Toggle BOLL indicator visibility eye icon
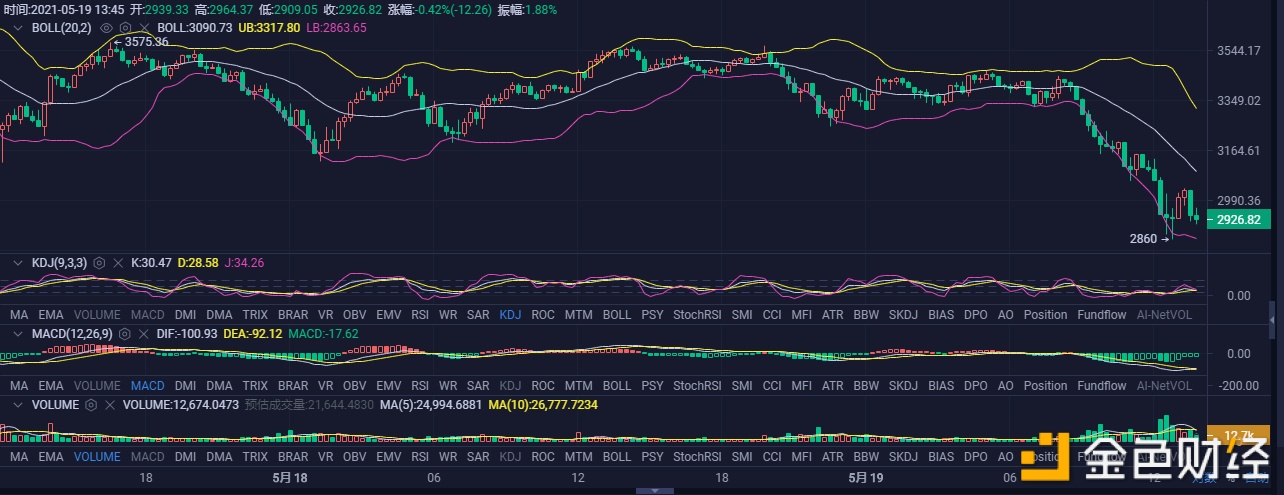 tap(106, 28)
